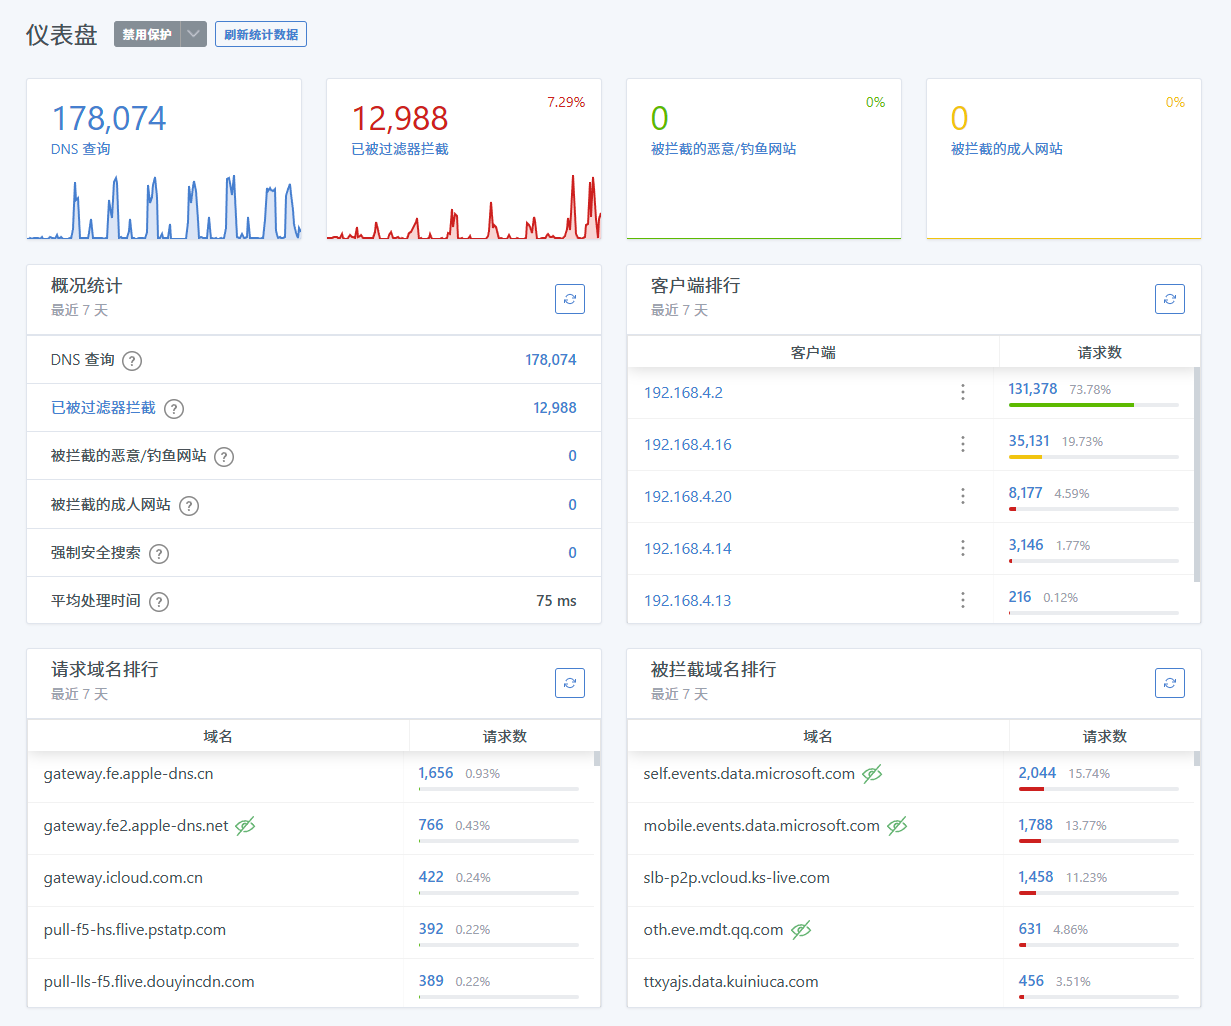Click request count 766
The height and width of the screenshot is (1026, 1231).
coord(431,825)
